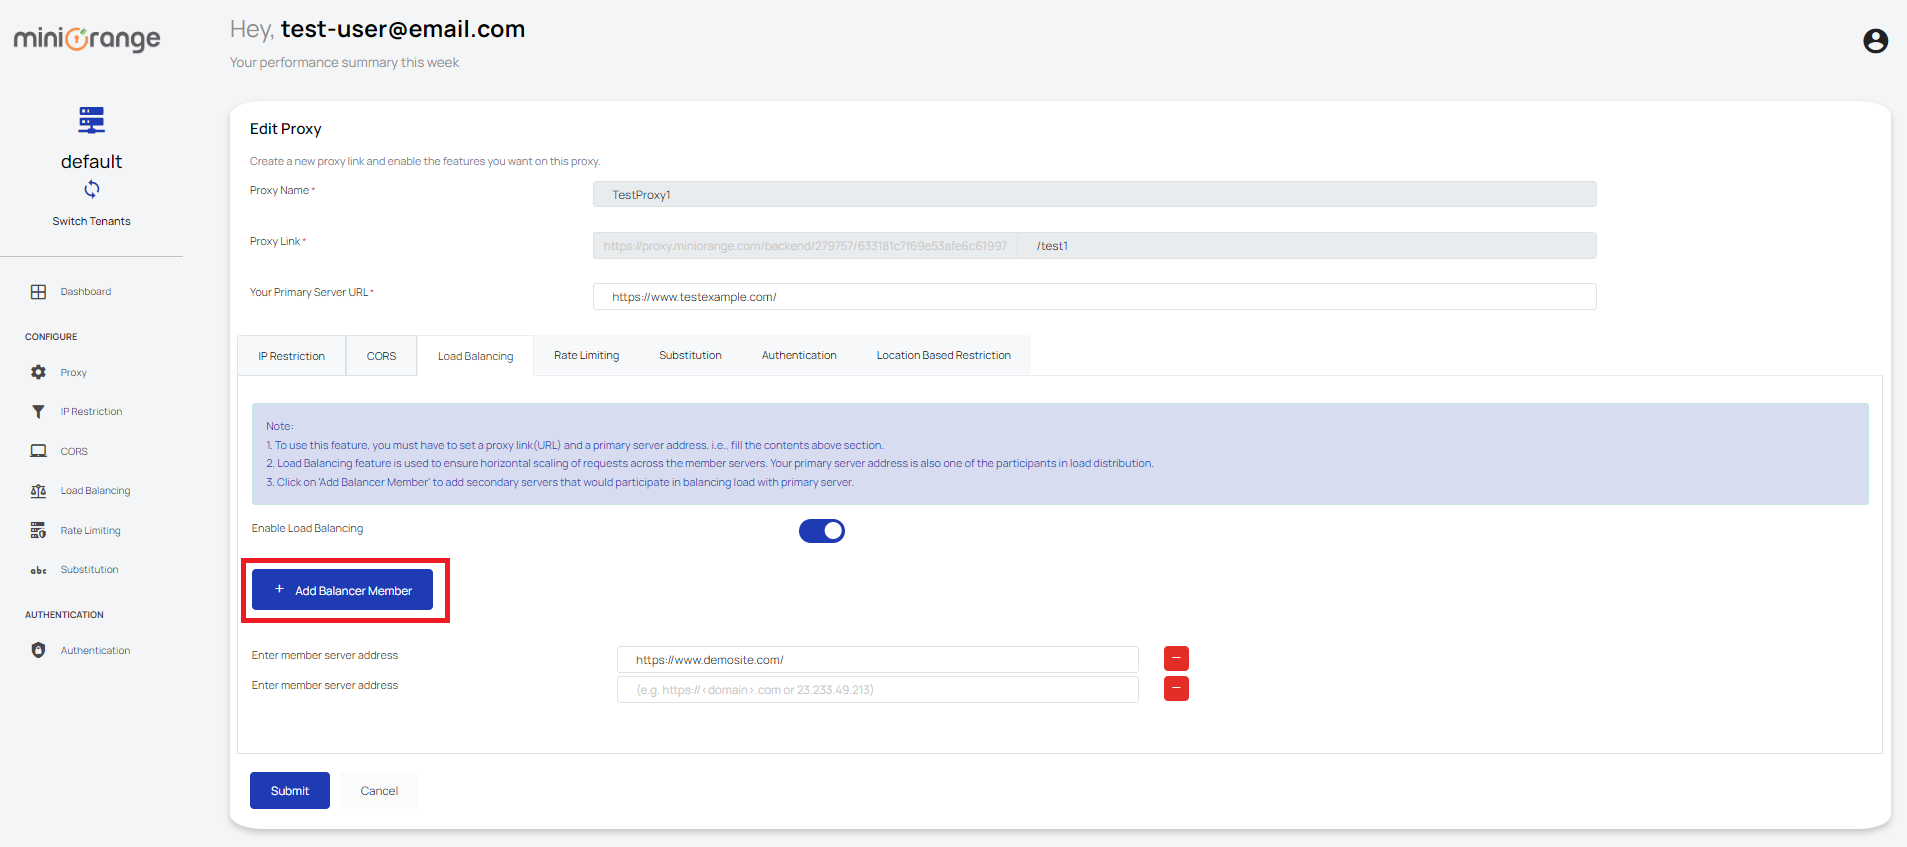Switch to the CORS tab

tap(381, 356)
